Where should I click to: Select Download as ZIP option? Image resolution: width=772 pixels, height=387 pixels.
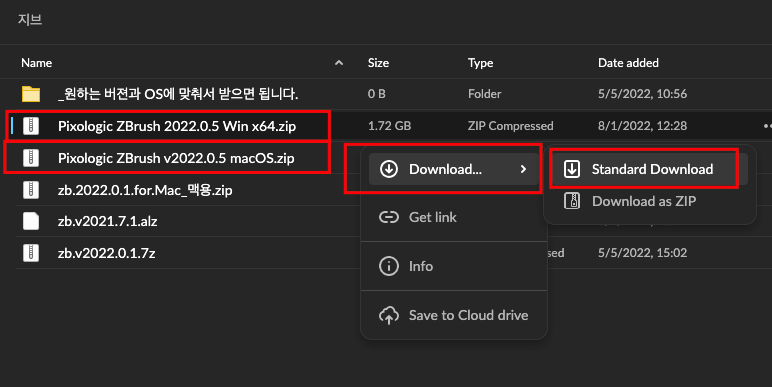[649, 201]
